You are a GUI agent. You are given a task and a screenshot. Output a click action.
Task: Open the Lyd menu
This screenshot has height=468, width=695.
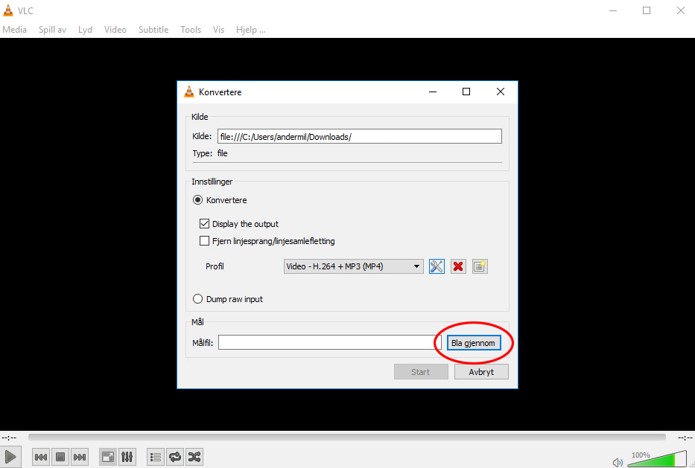(85, 30)
